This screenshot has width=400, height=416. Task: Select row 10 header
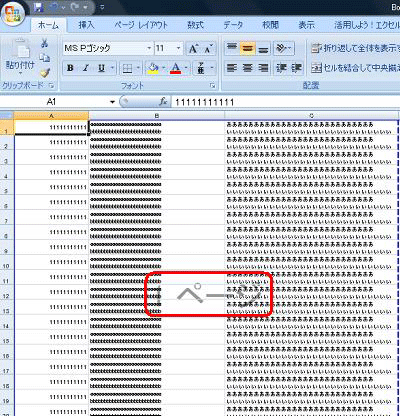[x=7, y=262]
